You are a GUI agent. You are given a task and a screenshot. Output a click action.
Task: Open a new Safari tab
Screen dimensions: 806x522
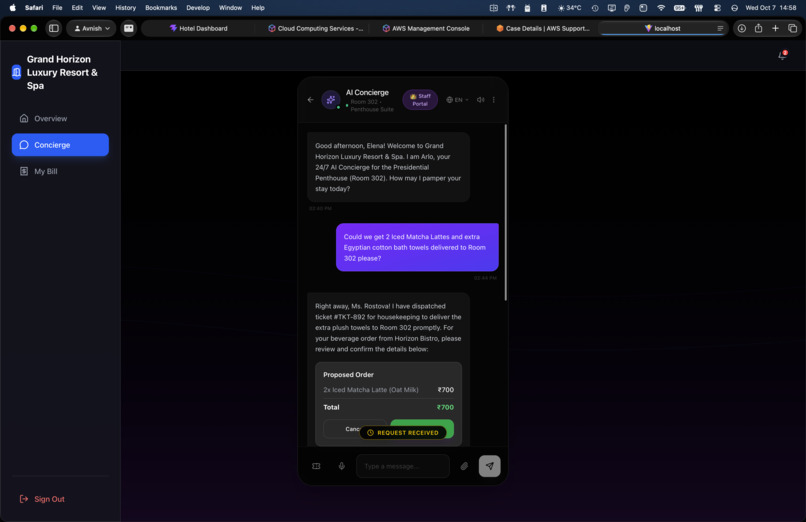pyautogui.click(x=775, y=28)
